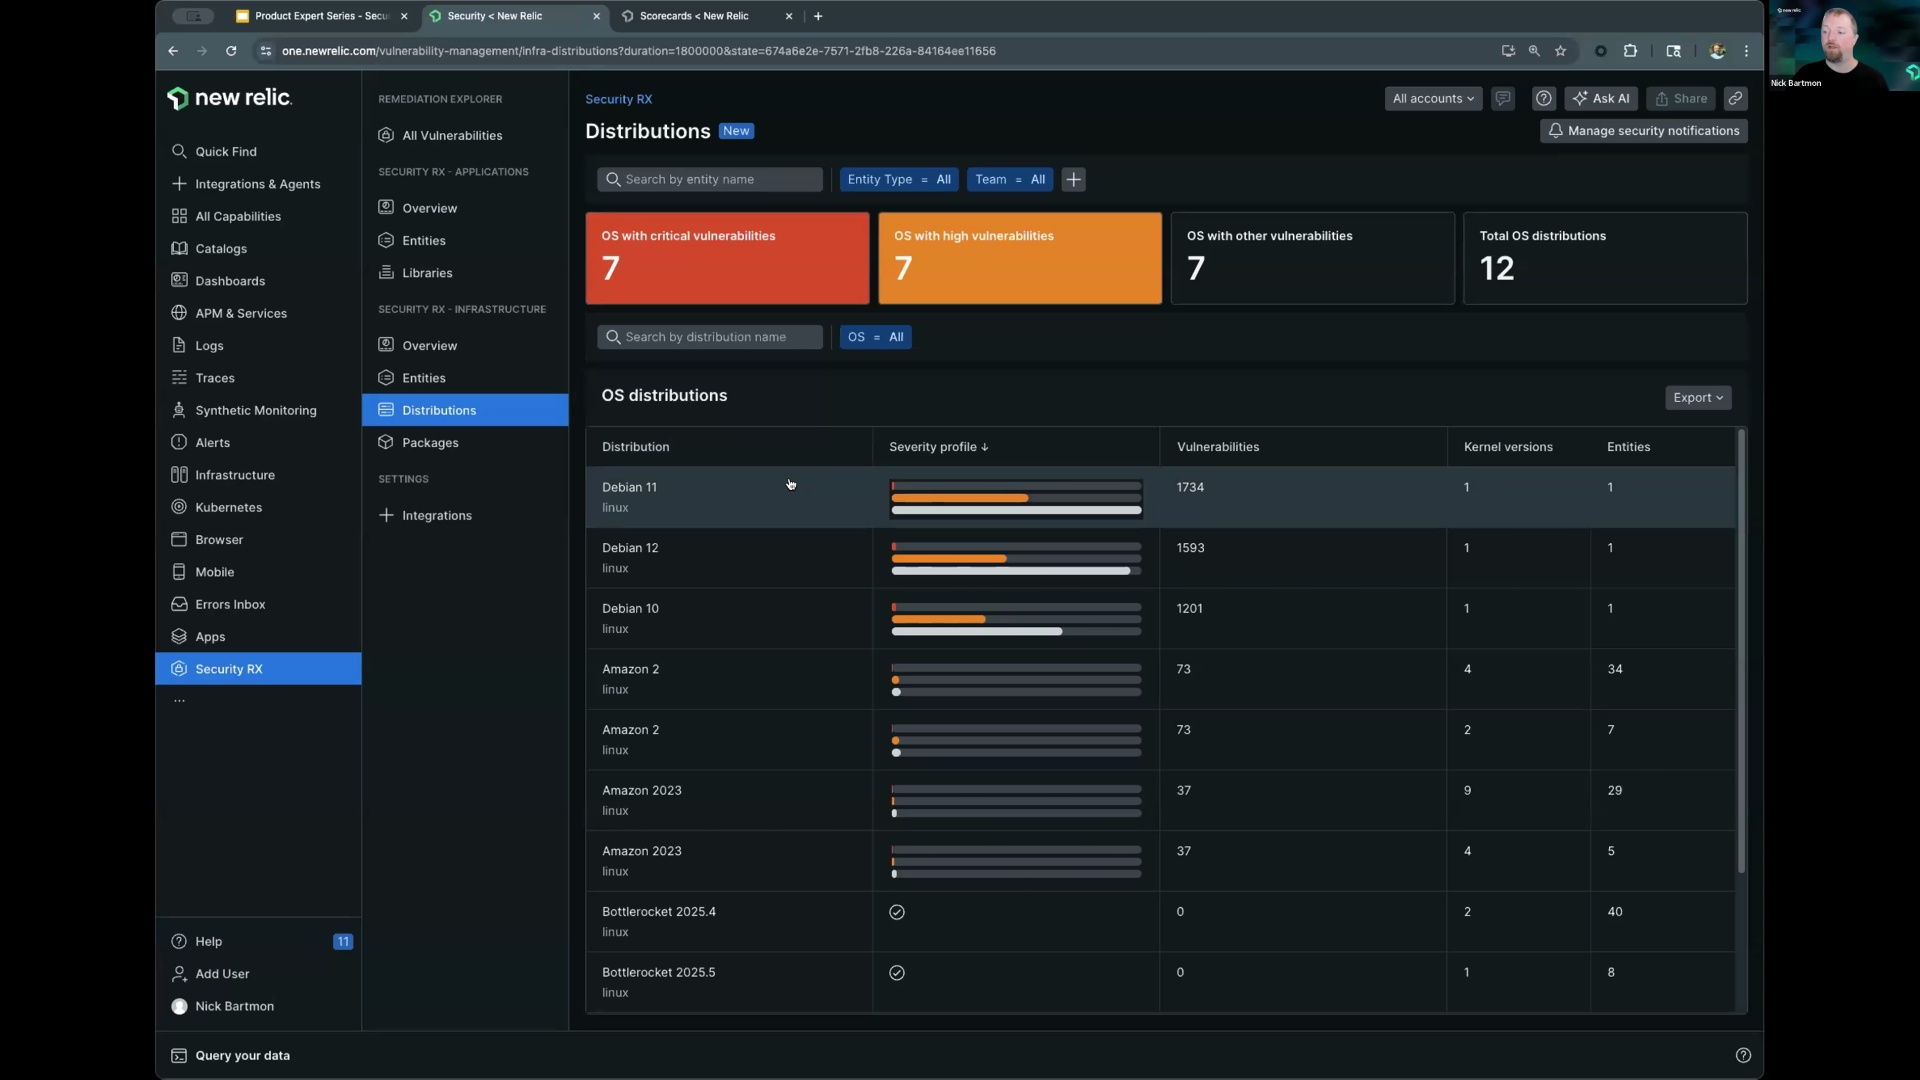Open Entities under Infrastructure section
This screenshot has height=1080, width=1920.
click(x=423, y=378)
